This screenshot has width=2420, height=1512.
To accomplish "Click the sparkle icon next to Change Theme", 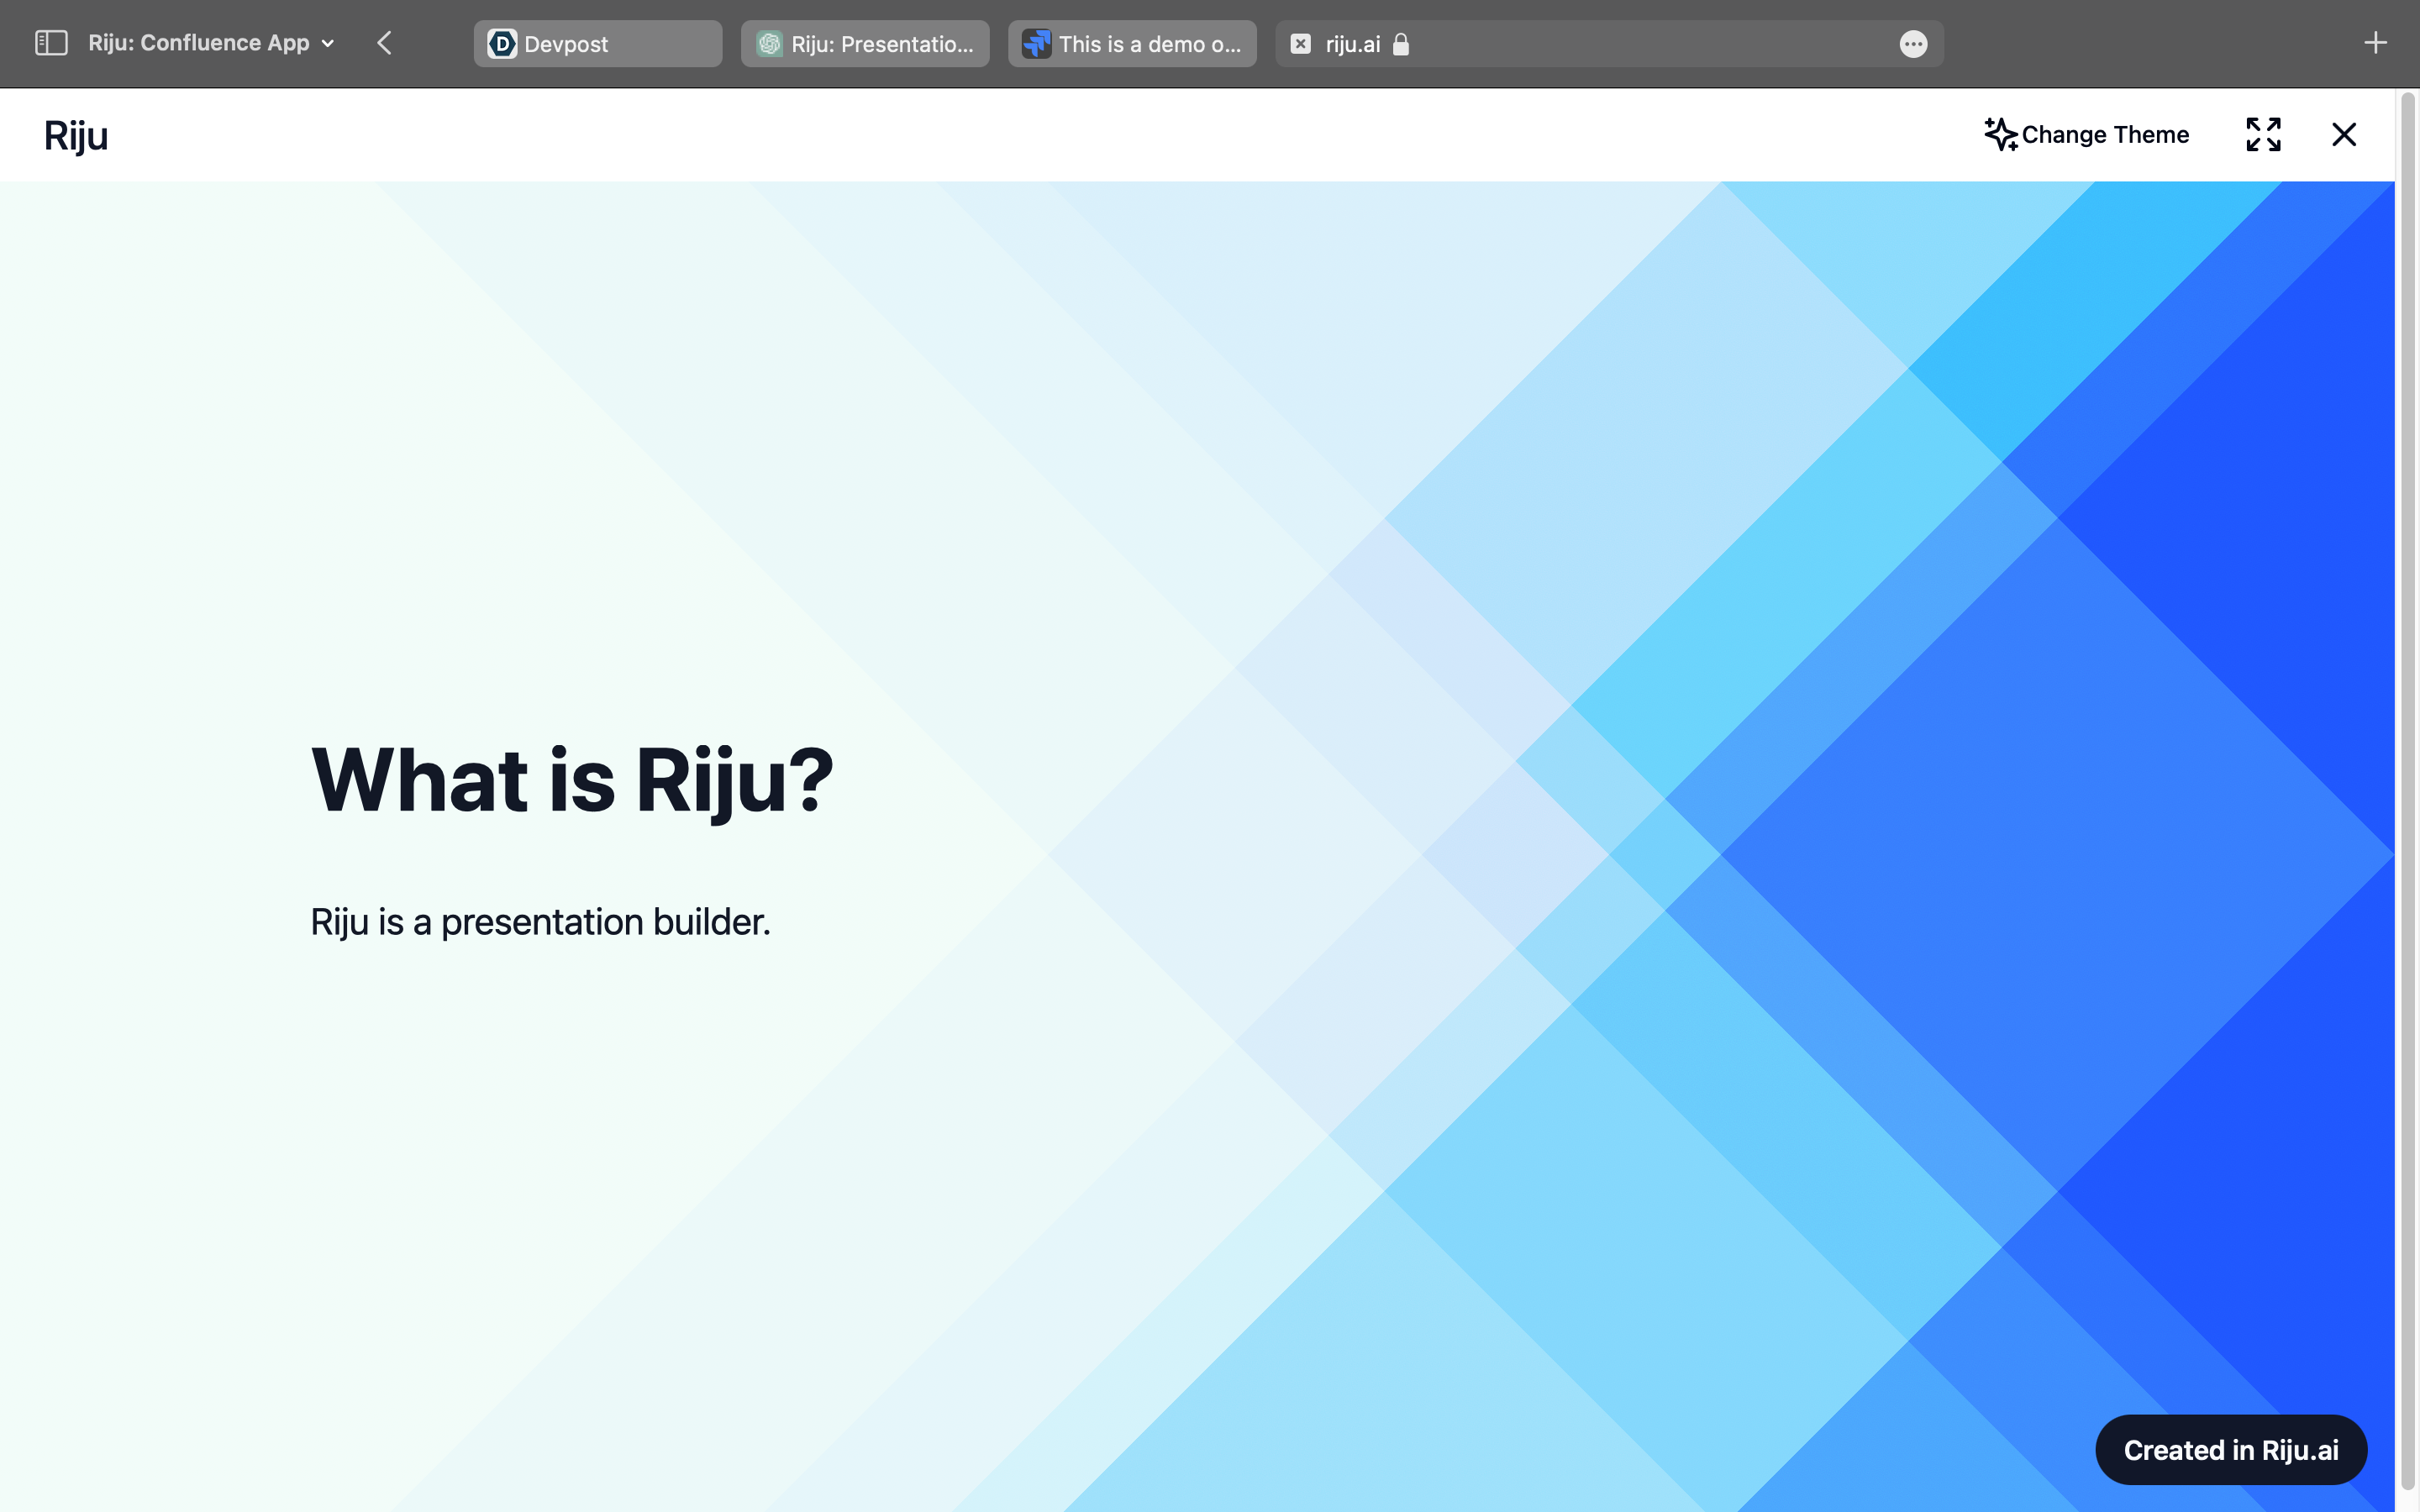I will click(2000, 134).
